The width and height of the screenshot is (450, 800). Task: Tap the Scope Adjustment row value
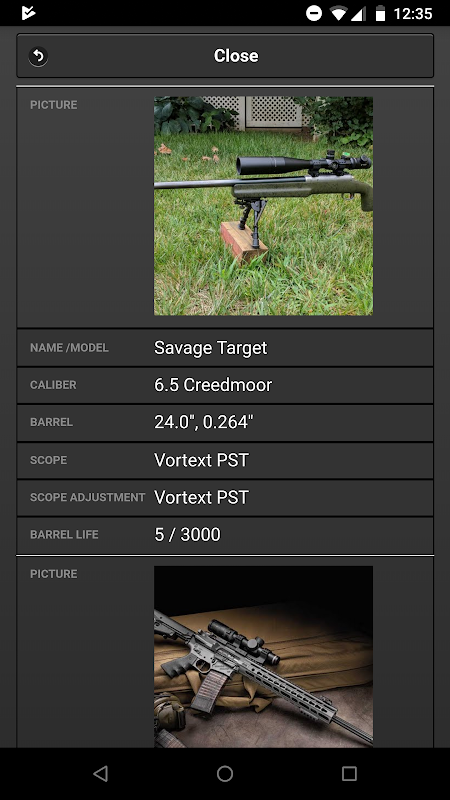coord(201,497)
